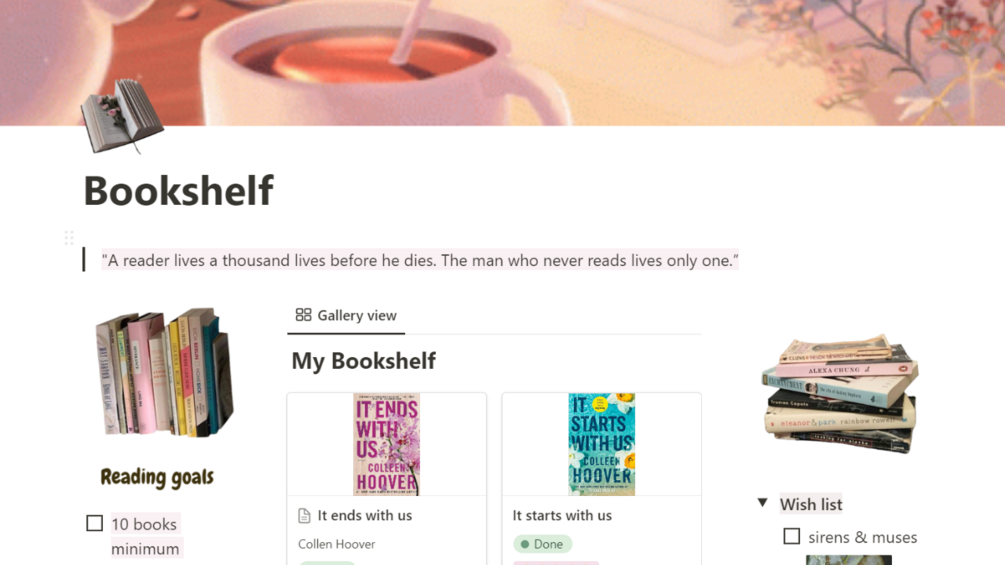Collapse the Wish list toggle arrow

(763, 503)
